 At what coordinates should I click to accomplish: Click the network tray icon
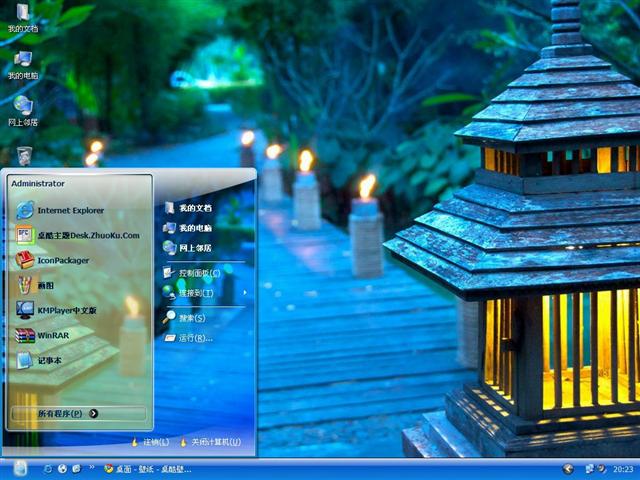coord(590,469)
